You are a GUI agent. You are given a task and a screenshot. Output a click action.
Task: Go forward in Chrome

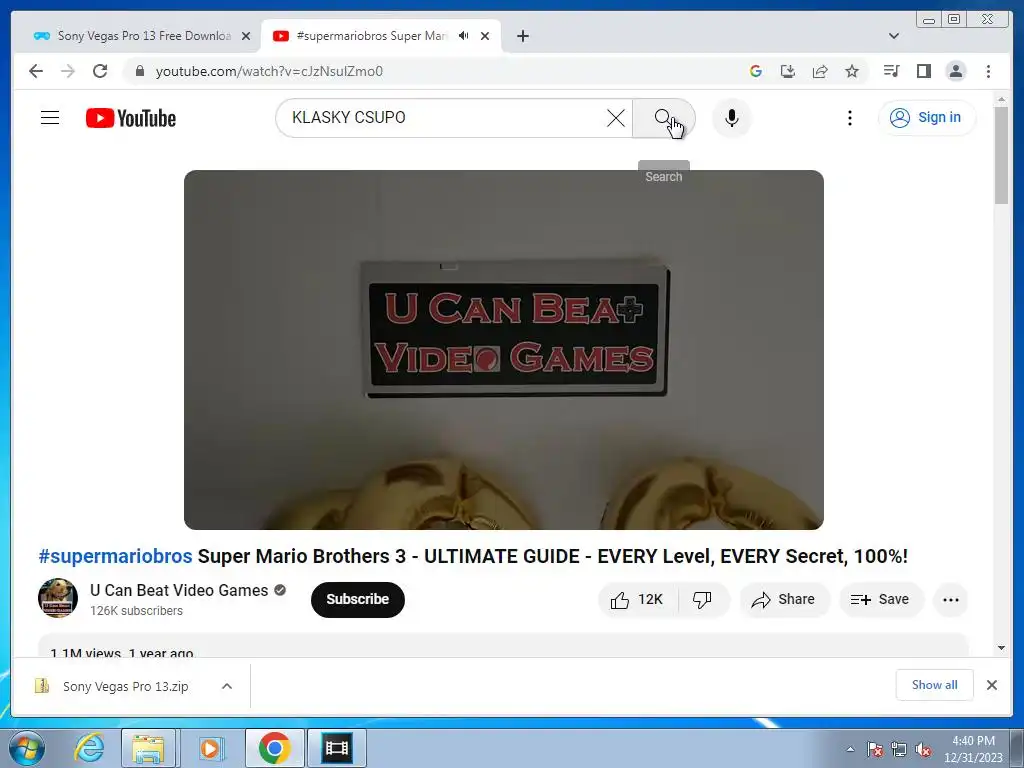click(68, 71)
